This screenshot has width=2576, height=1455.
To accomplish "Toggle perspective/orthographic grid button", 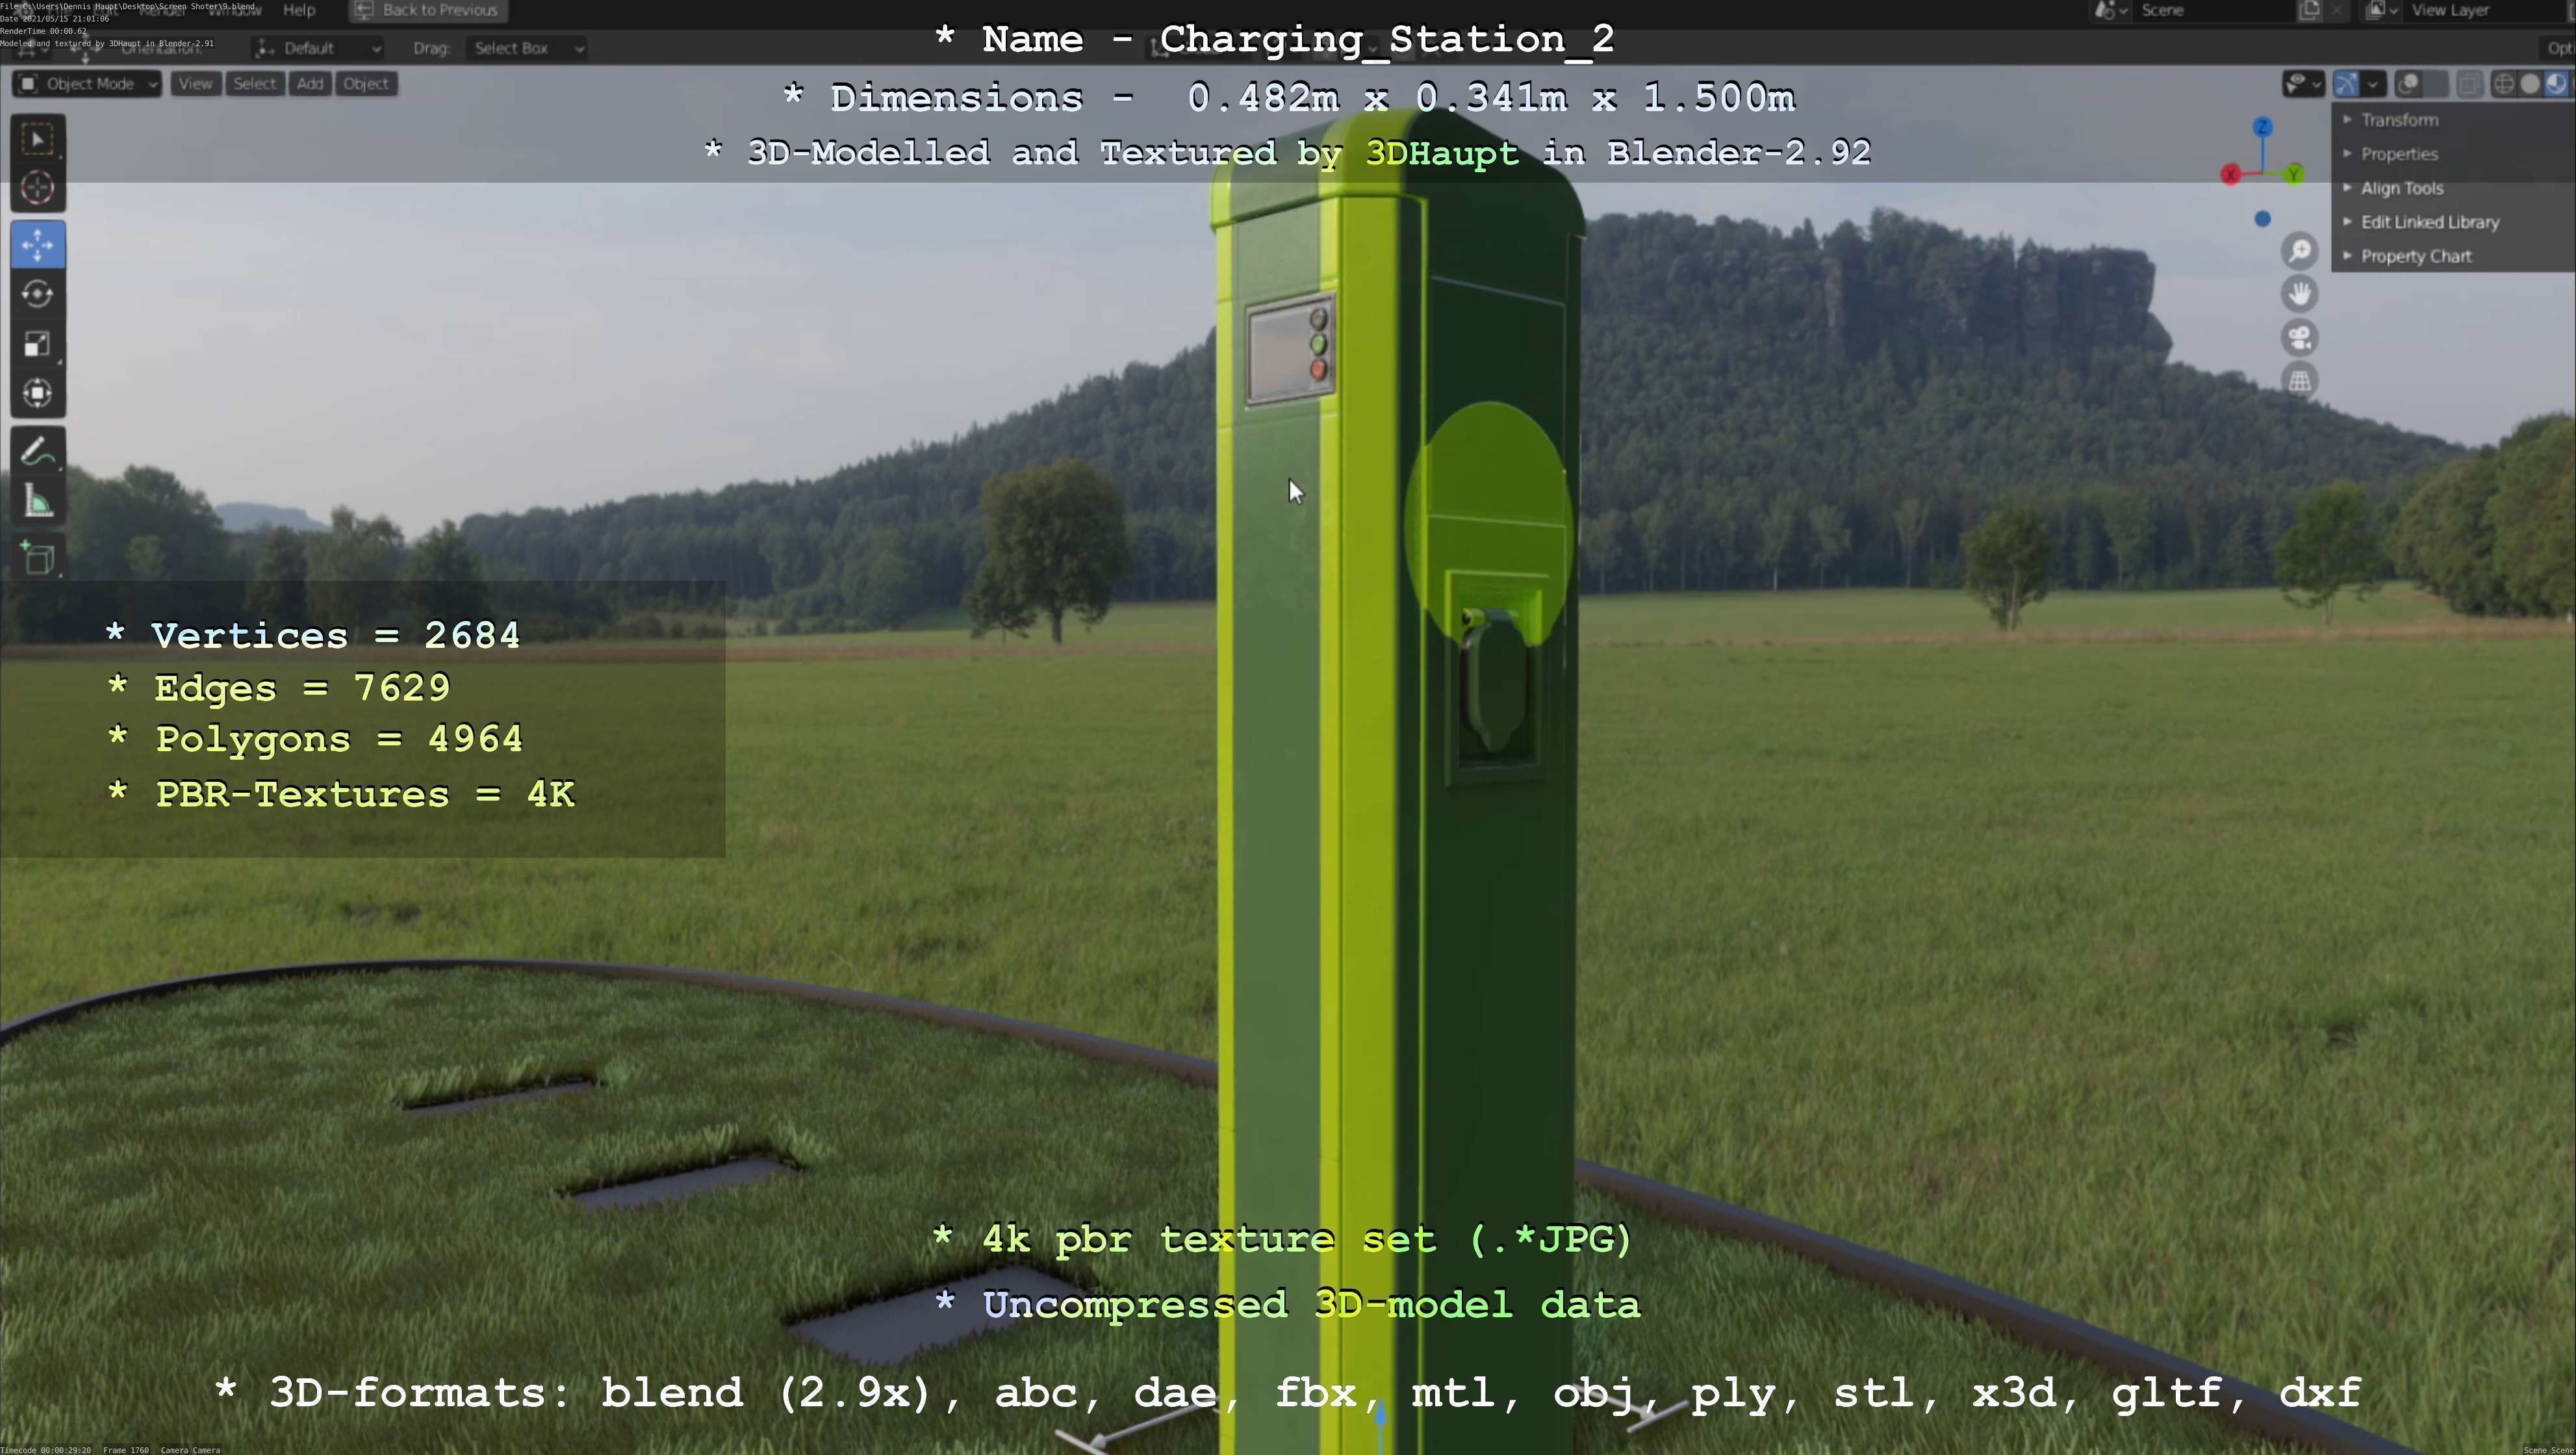I will pos(2300,381).
